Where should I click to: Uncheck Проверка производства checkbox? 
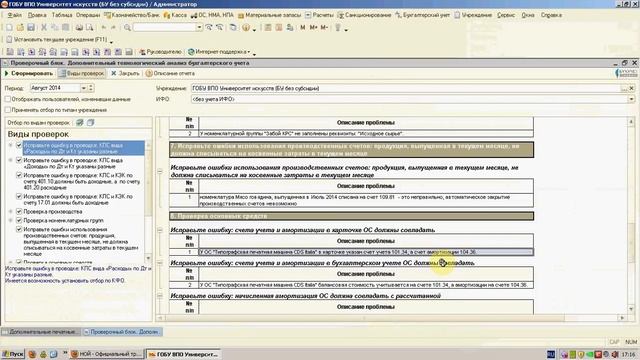pyautogui.click(x=19, y=211)
